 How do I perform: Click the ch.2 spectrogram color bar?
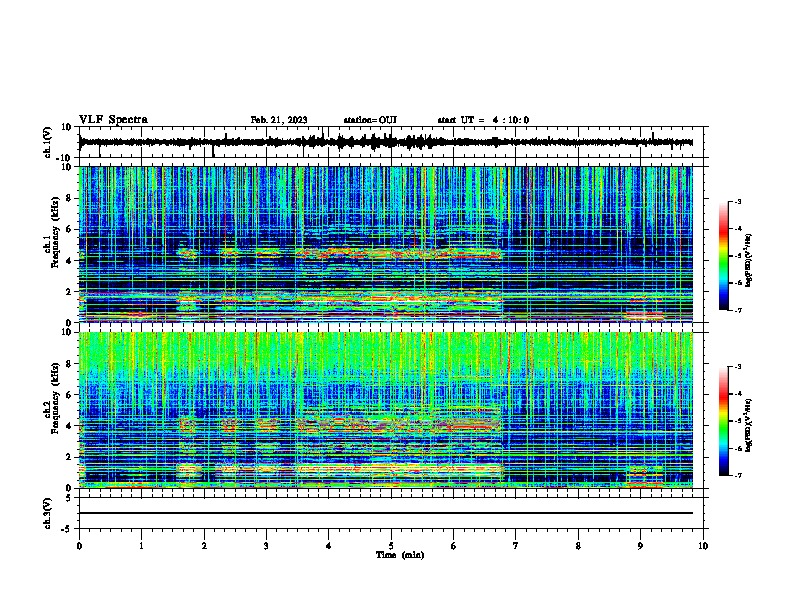(x=724, y=421)
